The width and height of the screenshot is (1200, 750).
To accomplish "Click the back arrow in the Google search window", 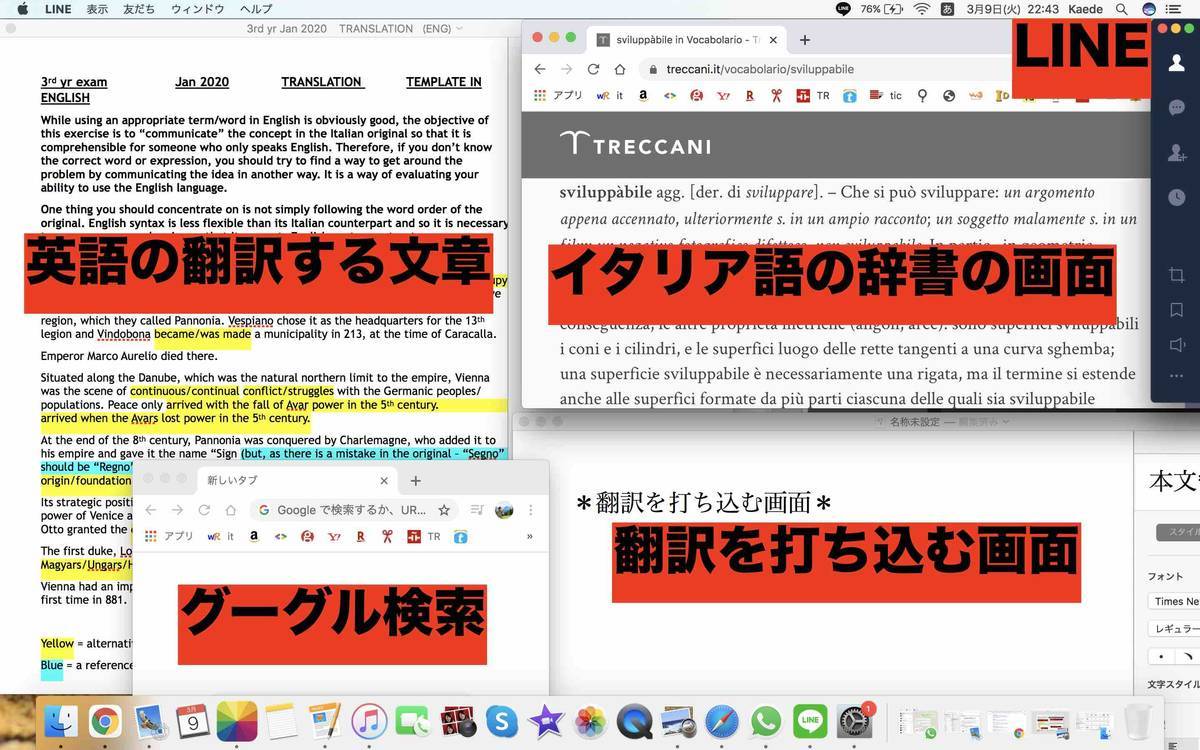I will point(150,510).
